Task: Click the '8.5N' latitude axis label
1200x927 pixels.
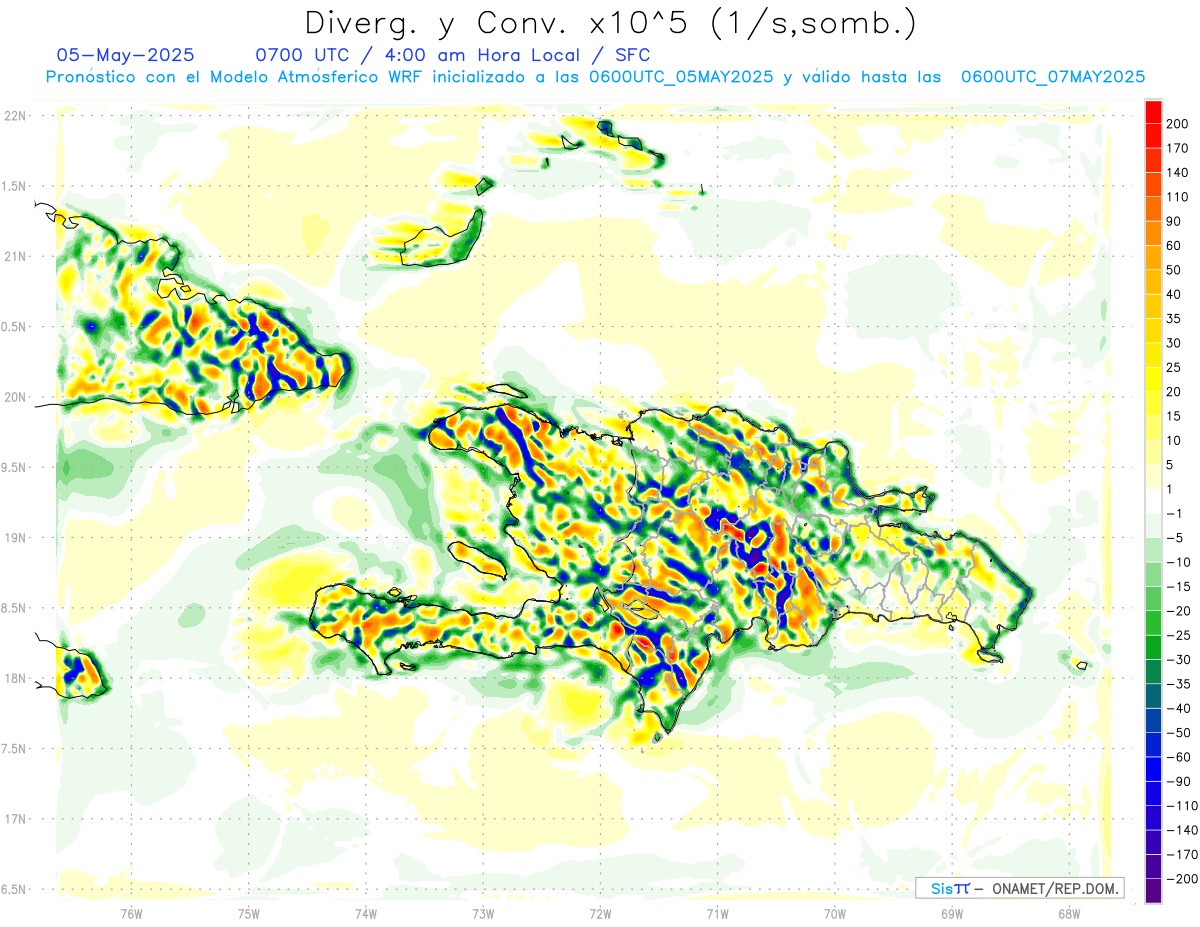Action: (x=14, y=608)
